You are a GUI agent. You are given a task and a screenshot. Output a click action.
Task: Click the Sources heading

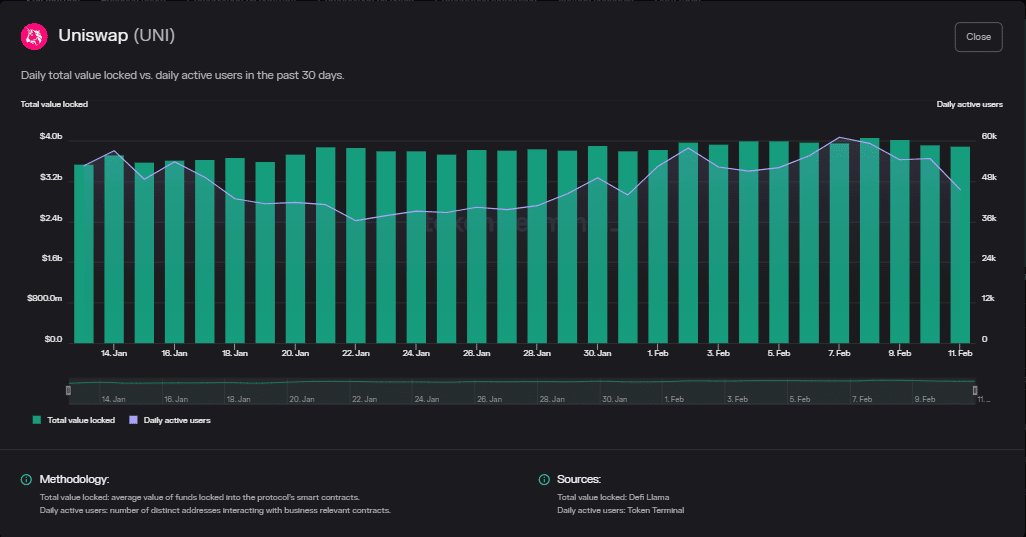point(578,479)
